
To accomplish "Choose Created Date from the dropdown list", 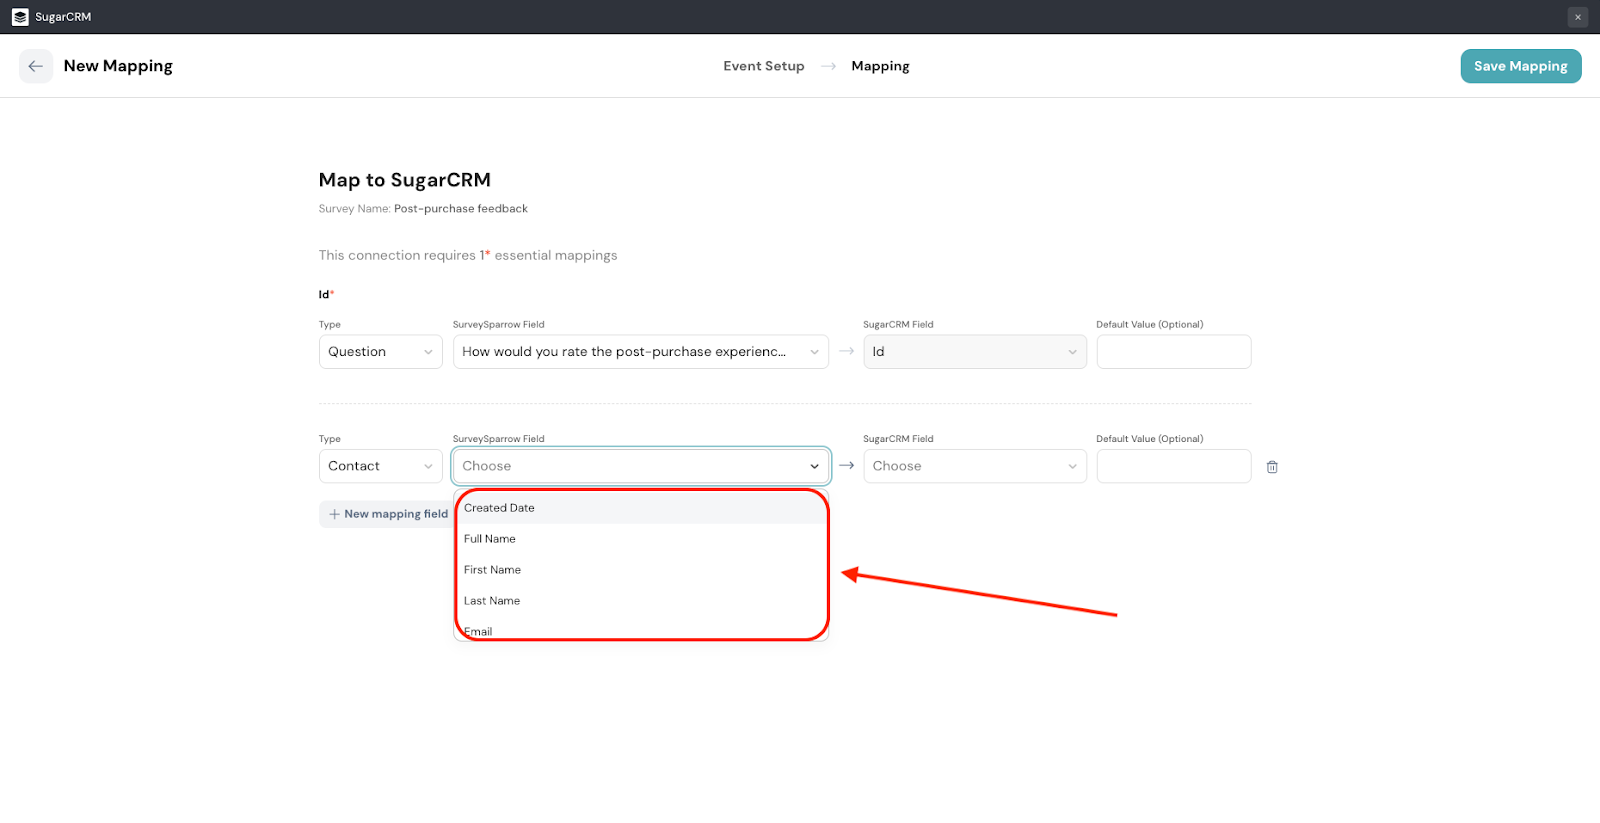I will tap(499, 508).
